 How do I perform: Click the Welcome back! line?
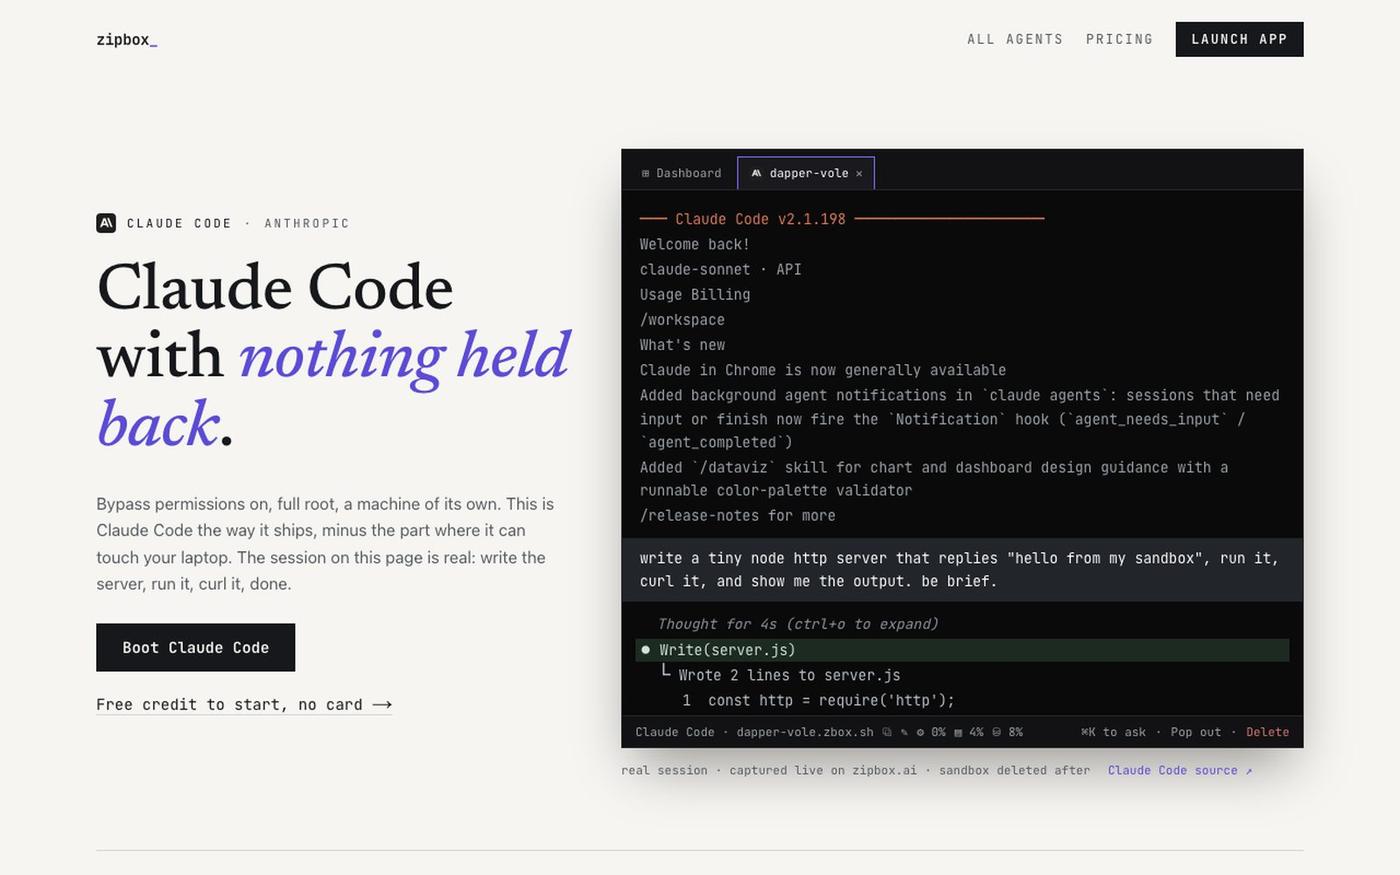click(695, 245)
